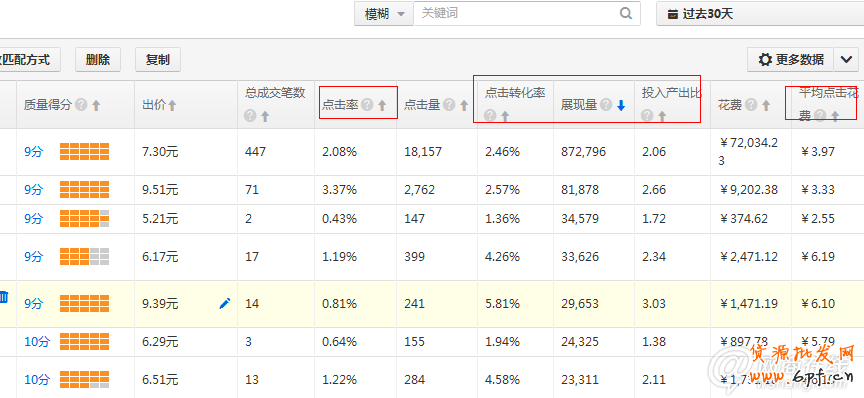This screenshot has width=864, height=398.
Task: Open the 模糊 match-type dropdown
Action: [x=384, y=14]
